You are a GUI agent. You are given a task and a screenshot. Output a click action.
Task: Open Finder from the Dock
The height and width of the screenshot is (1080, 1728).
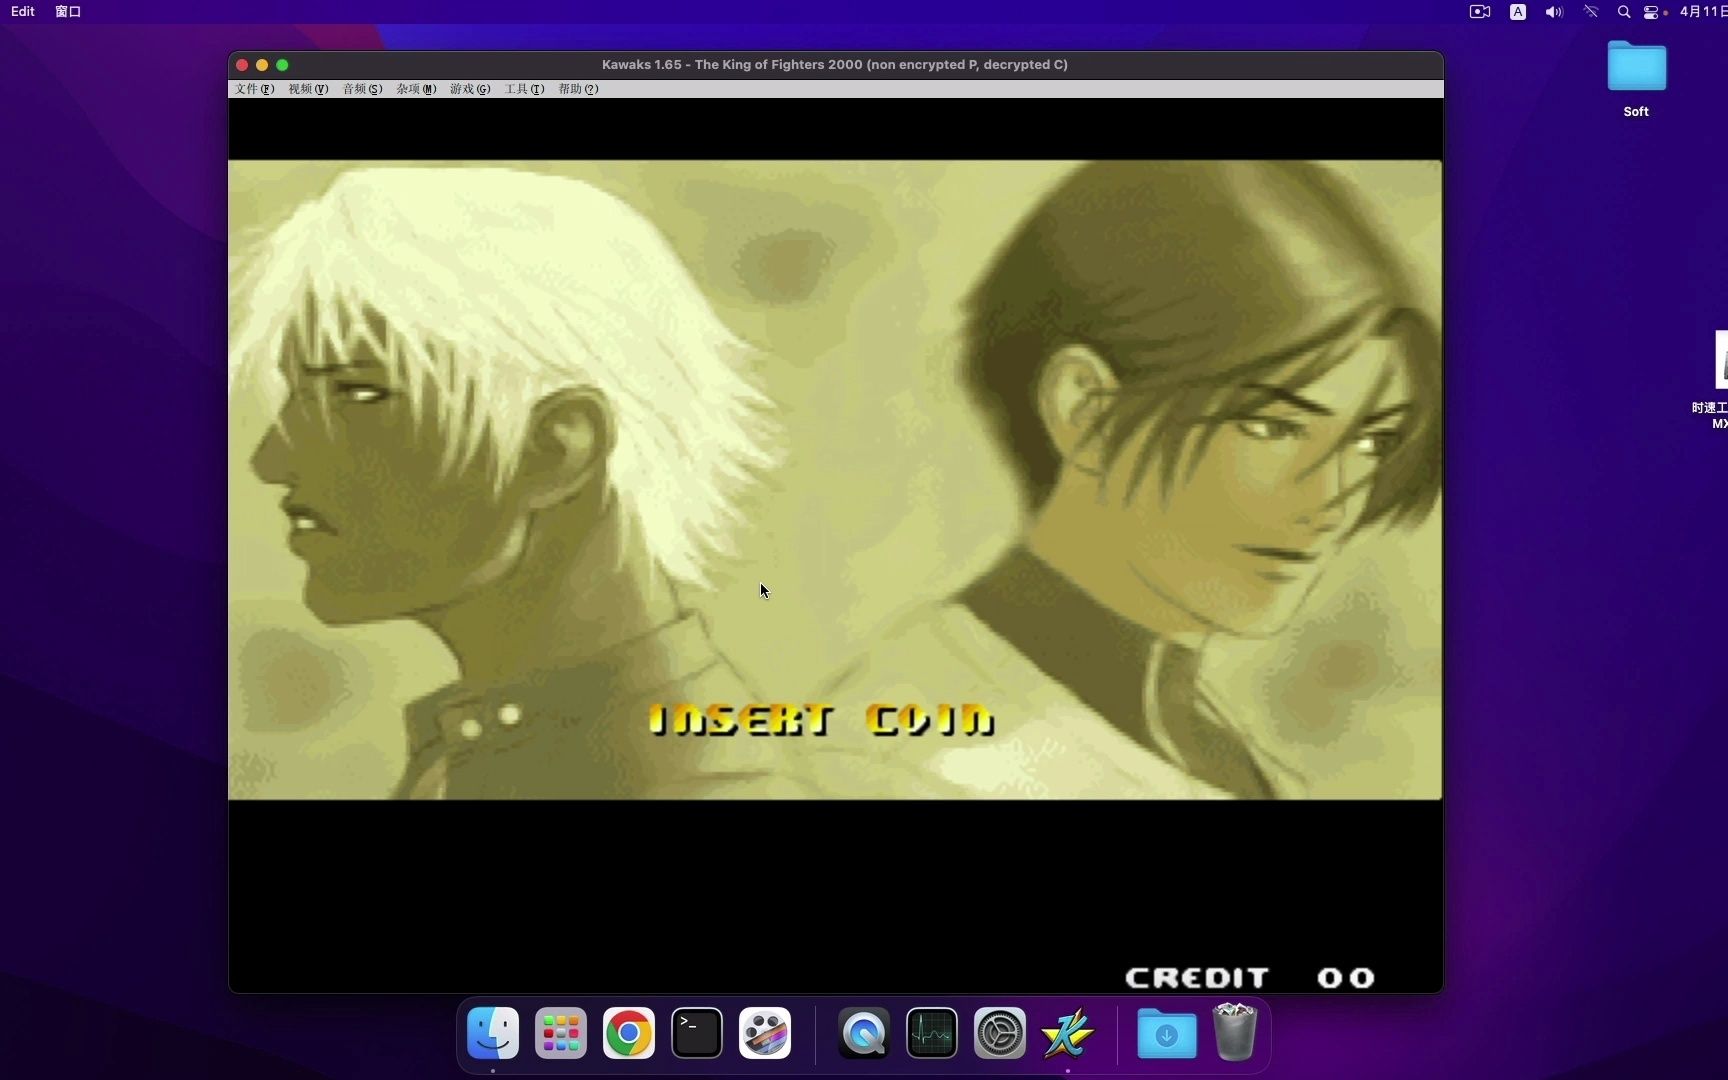point(493,1033)
